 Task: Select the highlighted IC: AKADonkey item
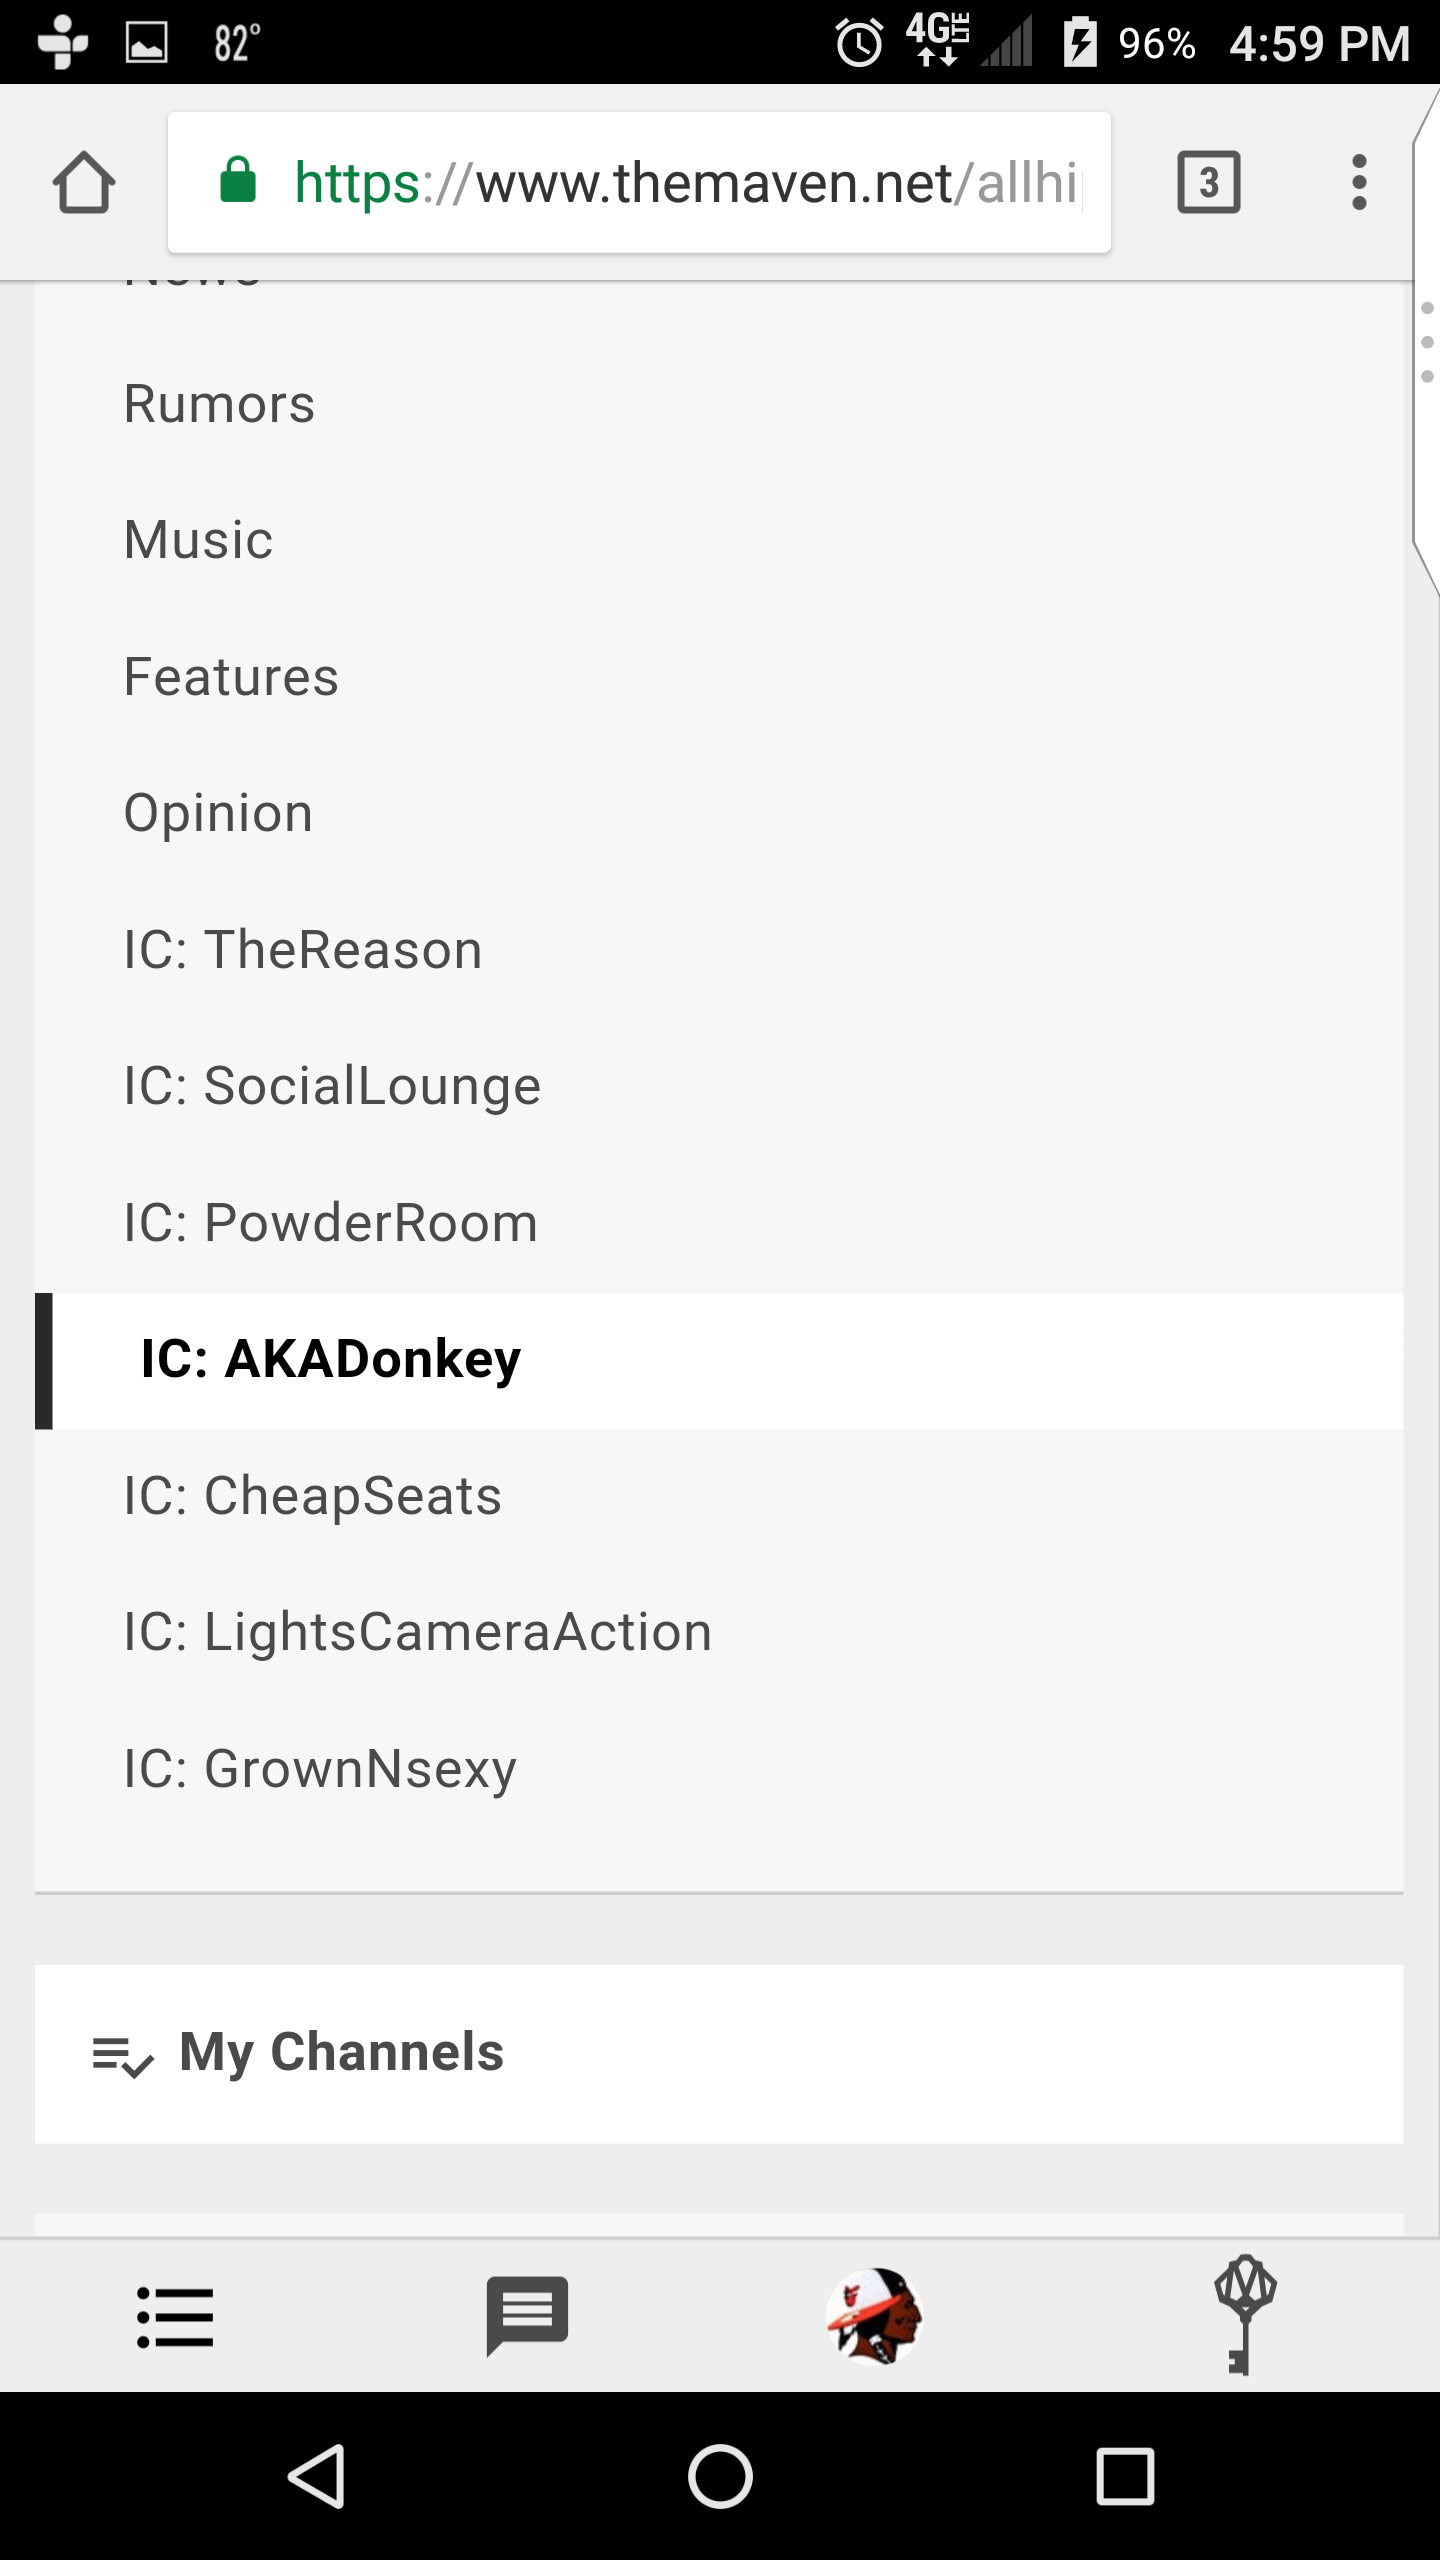tap(719, 1360)
